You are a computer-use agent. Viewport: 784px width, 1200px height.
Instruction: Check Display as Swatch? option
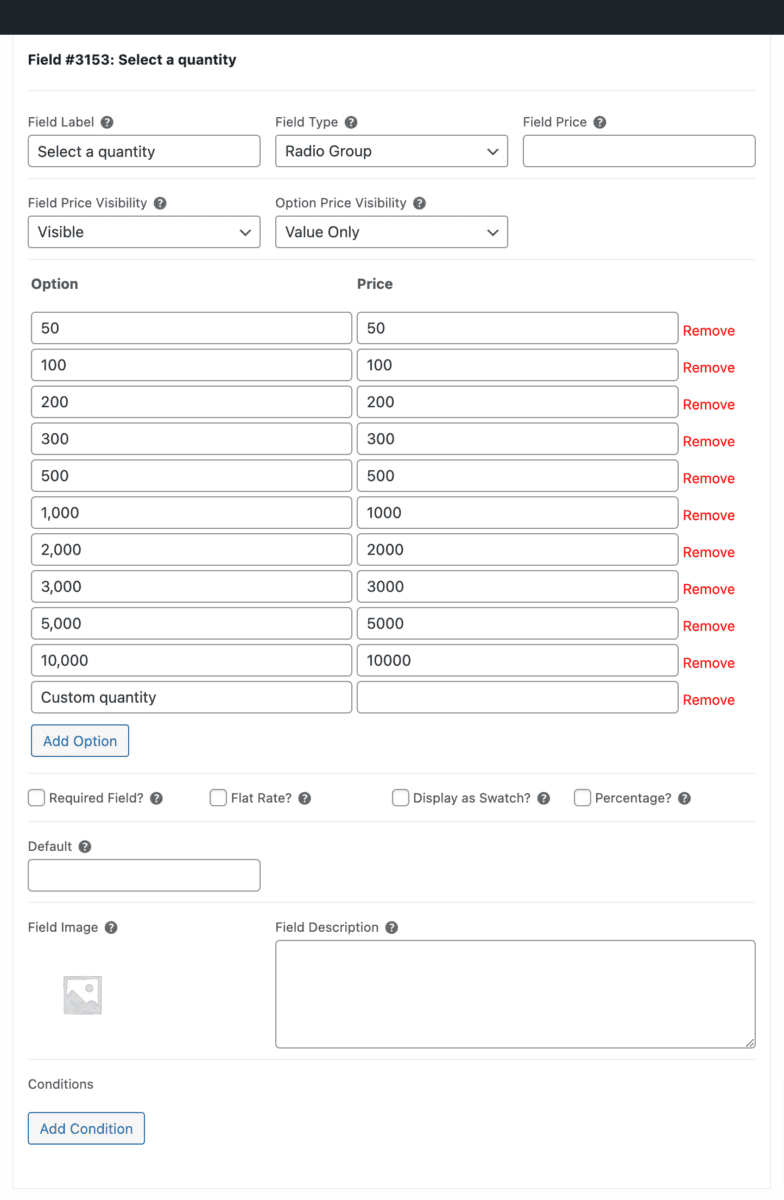[x=400, y=798]
